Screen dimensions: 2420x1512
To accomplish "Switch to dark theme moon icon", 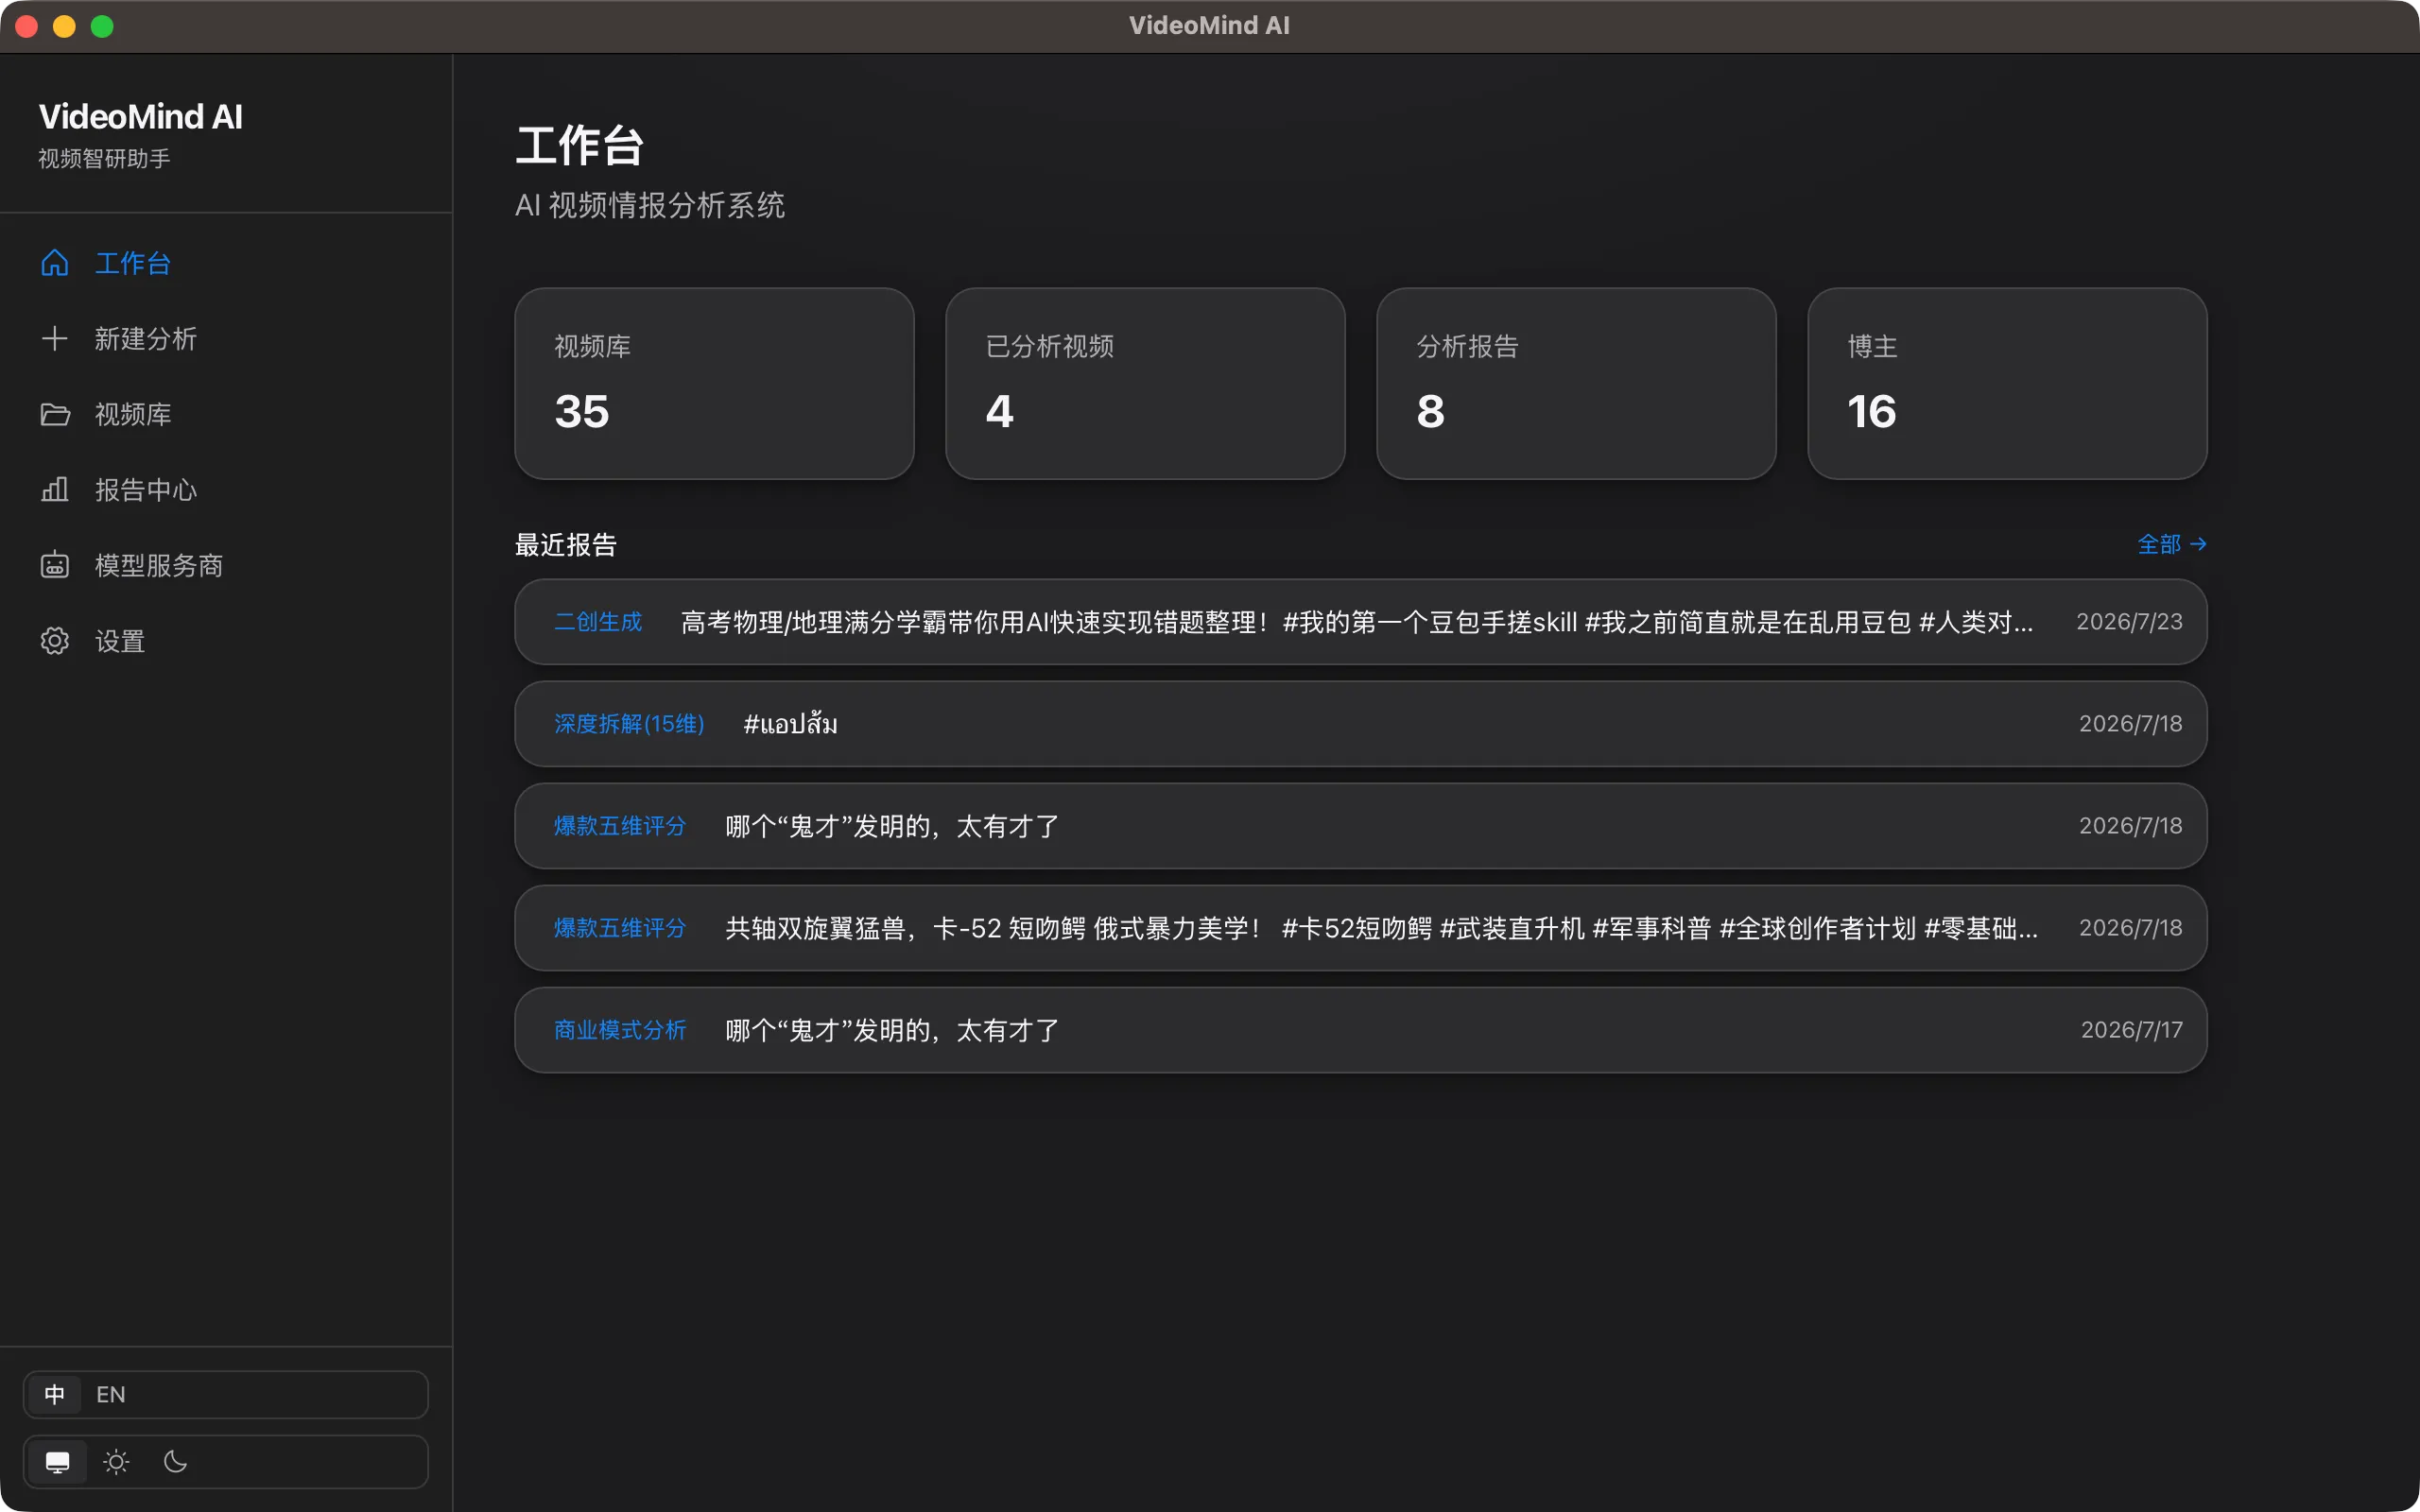I will pos(175,1462).
